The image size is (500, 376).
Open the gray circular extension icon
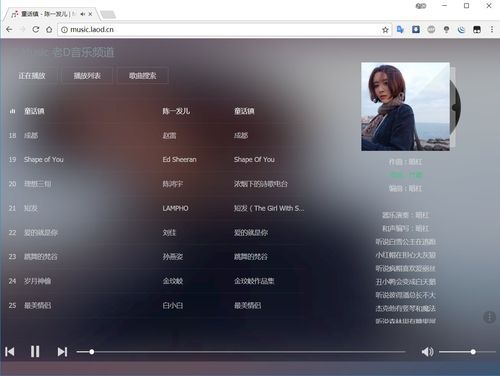431,29
